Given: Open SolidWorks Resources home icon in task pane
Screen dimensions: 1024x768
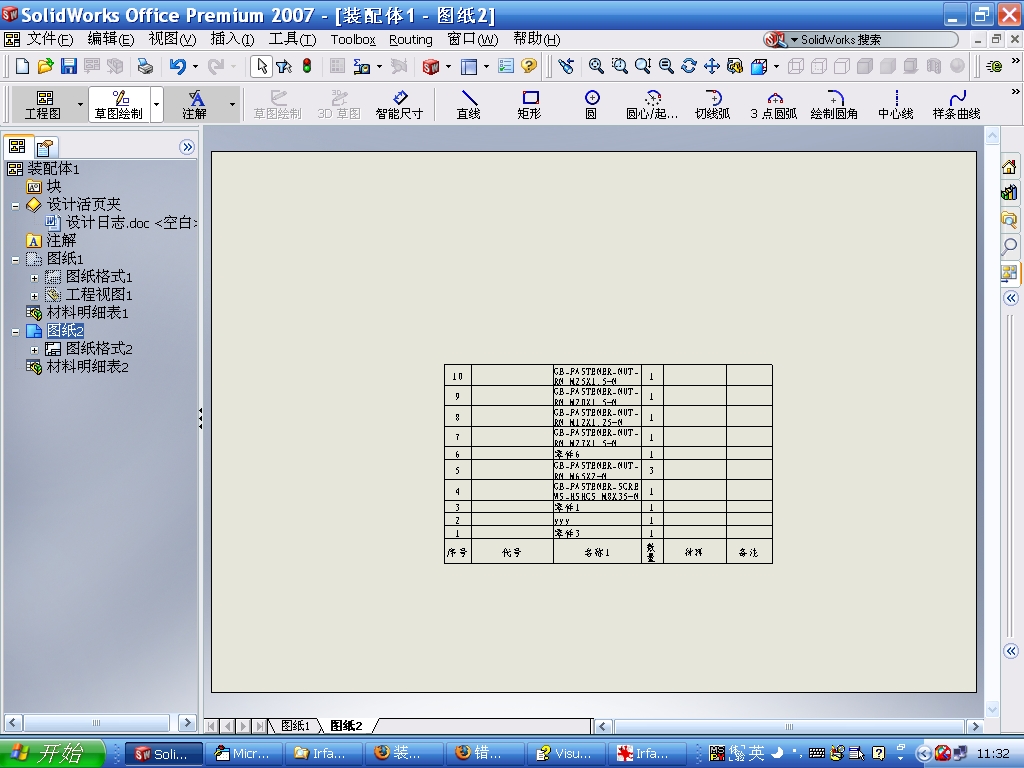Looking at the screenshot, I should coord(1009,167).
